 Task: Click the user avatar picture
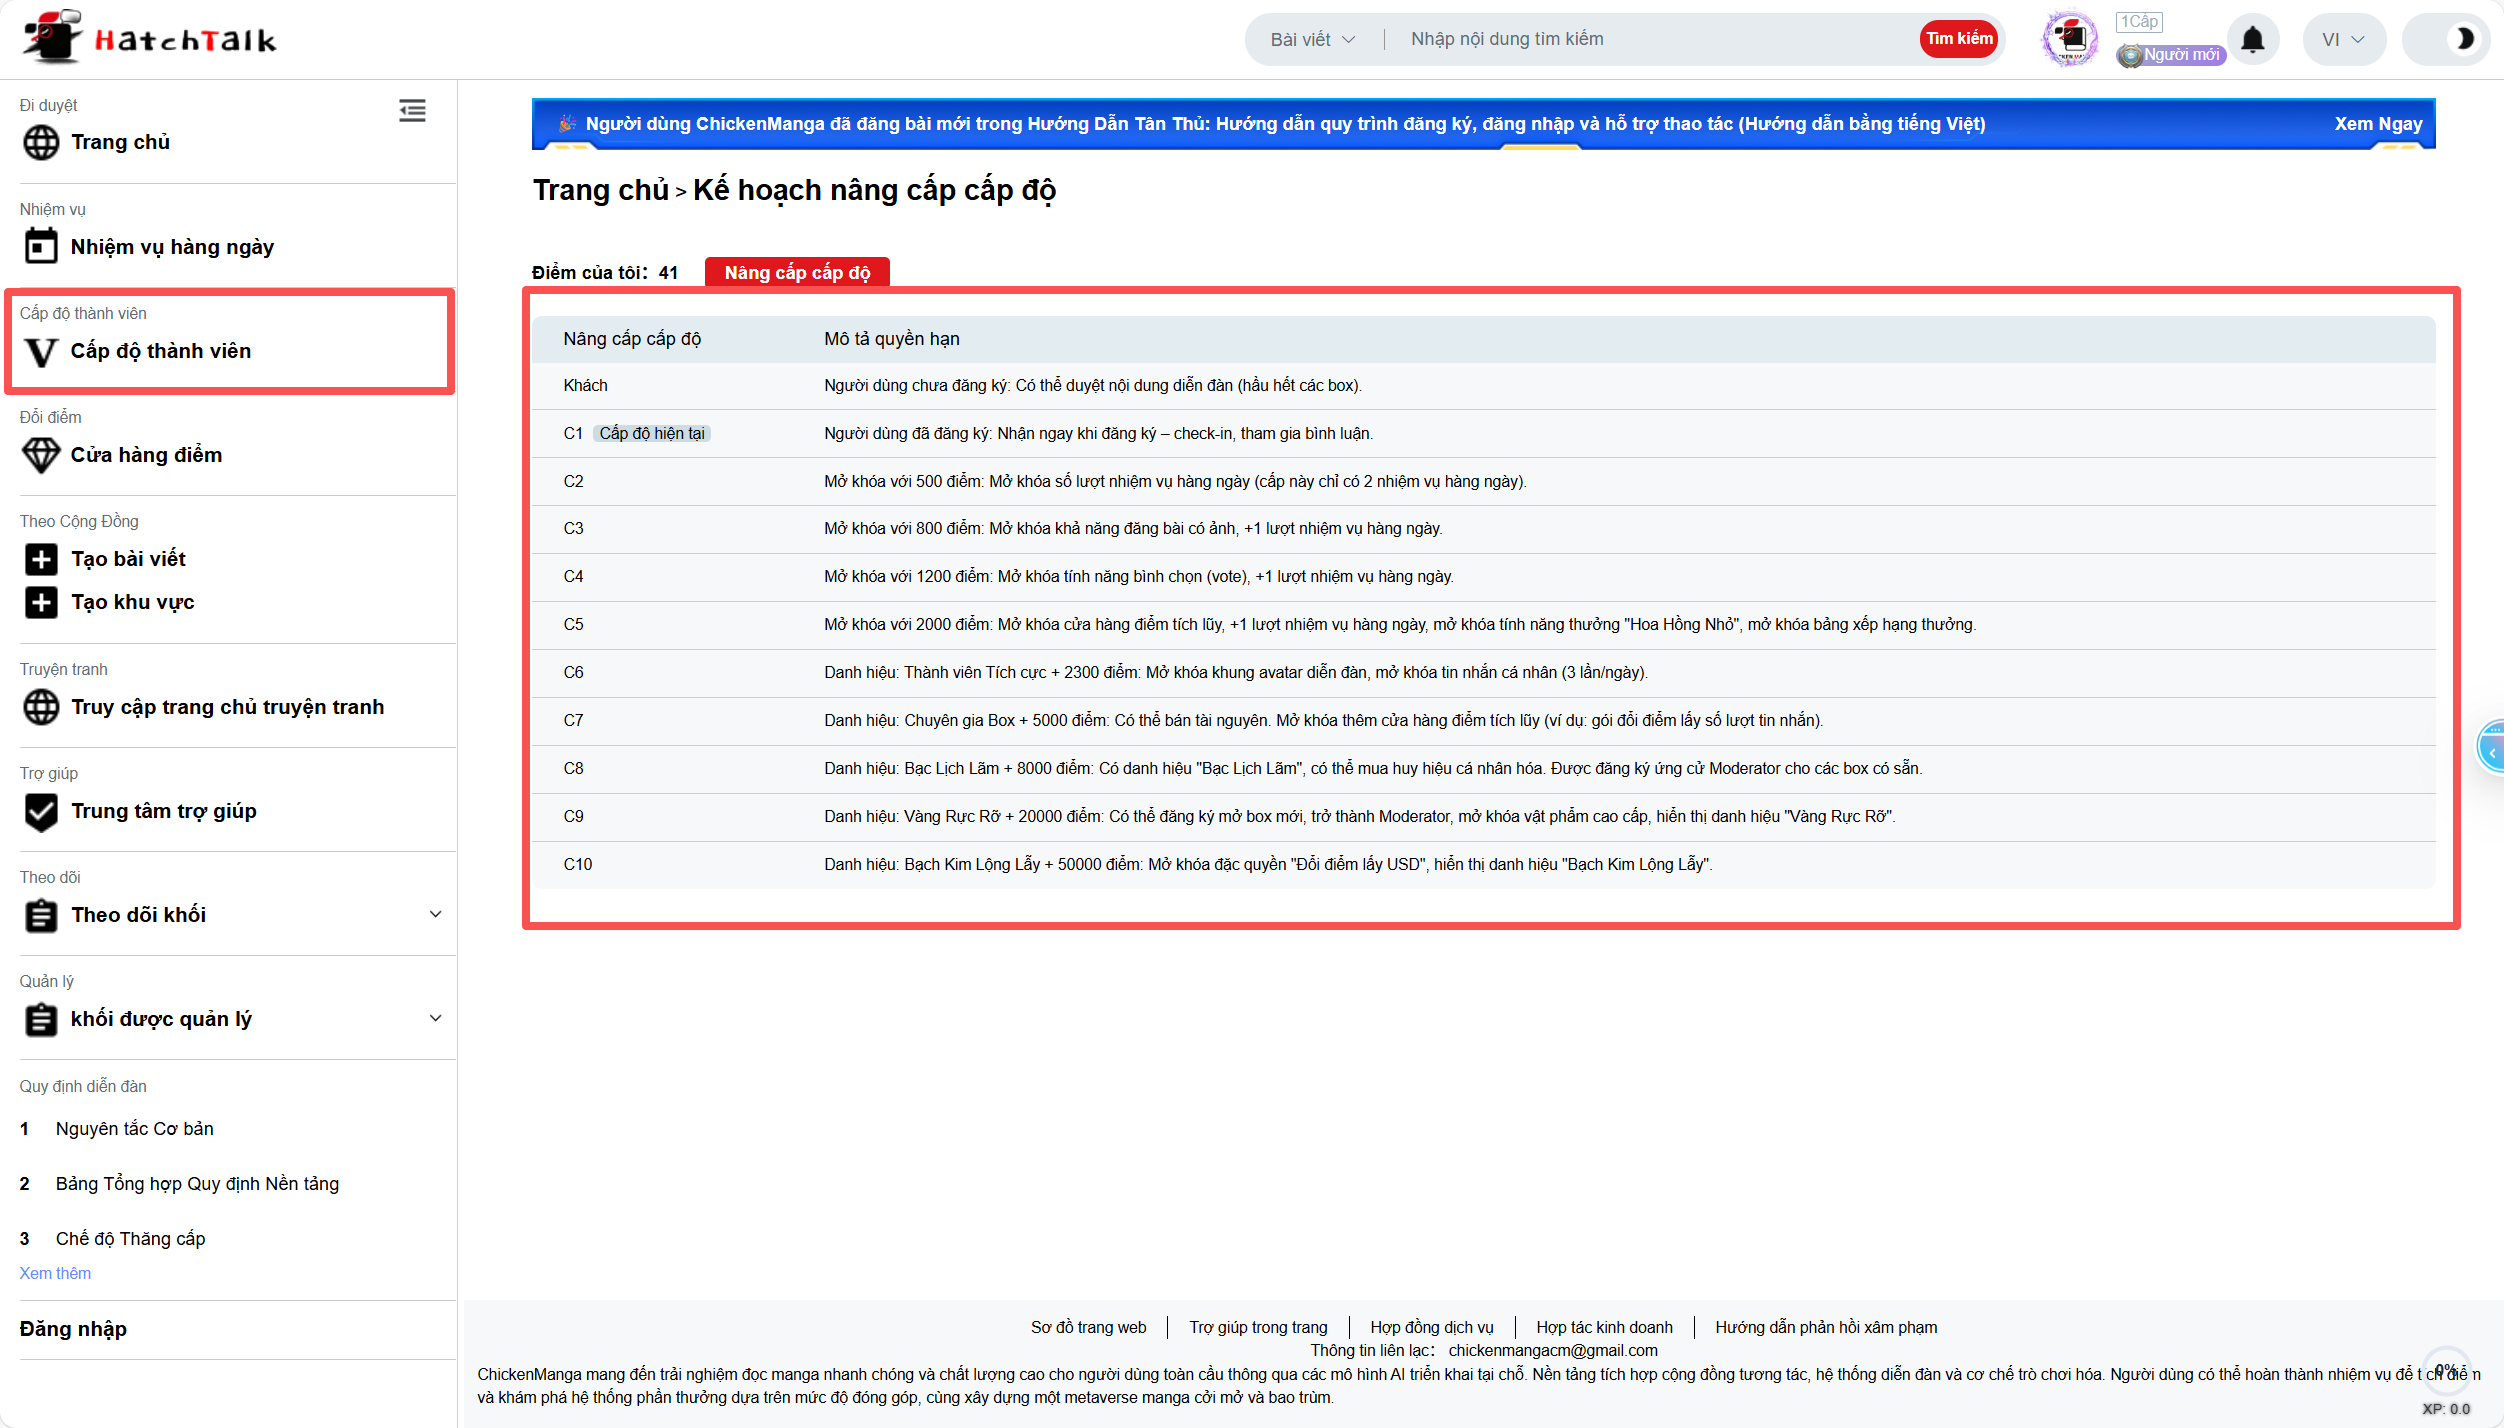[x=2069, y=39]
